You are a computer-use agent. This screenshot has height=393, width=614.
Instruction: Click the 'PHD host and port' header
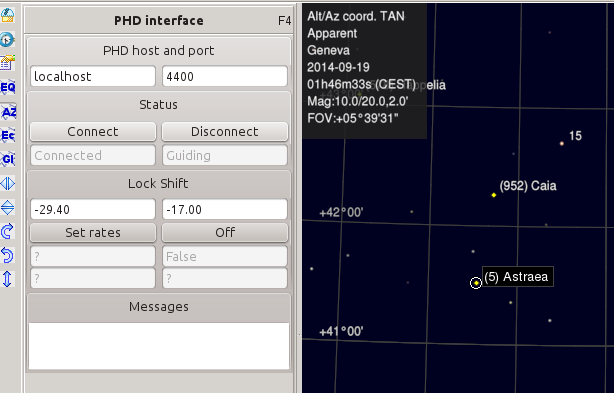[159, 50]
